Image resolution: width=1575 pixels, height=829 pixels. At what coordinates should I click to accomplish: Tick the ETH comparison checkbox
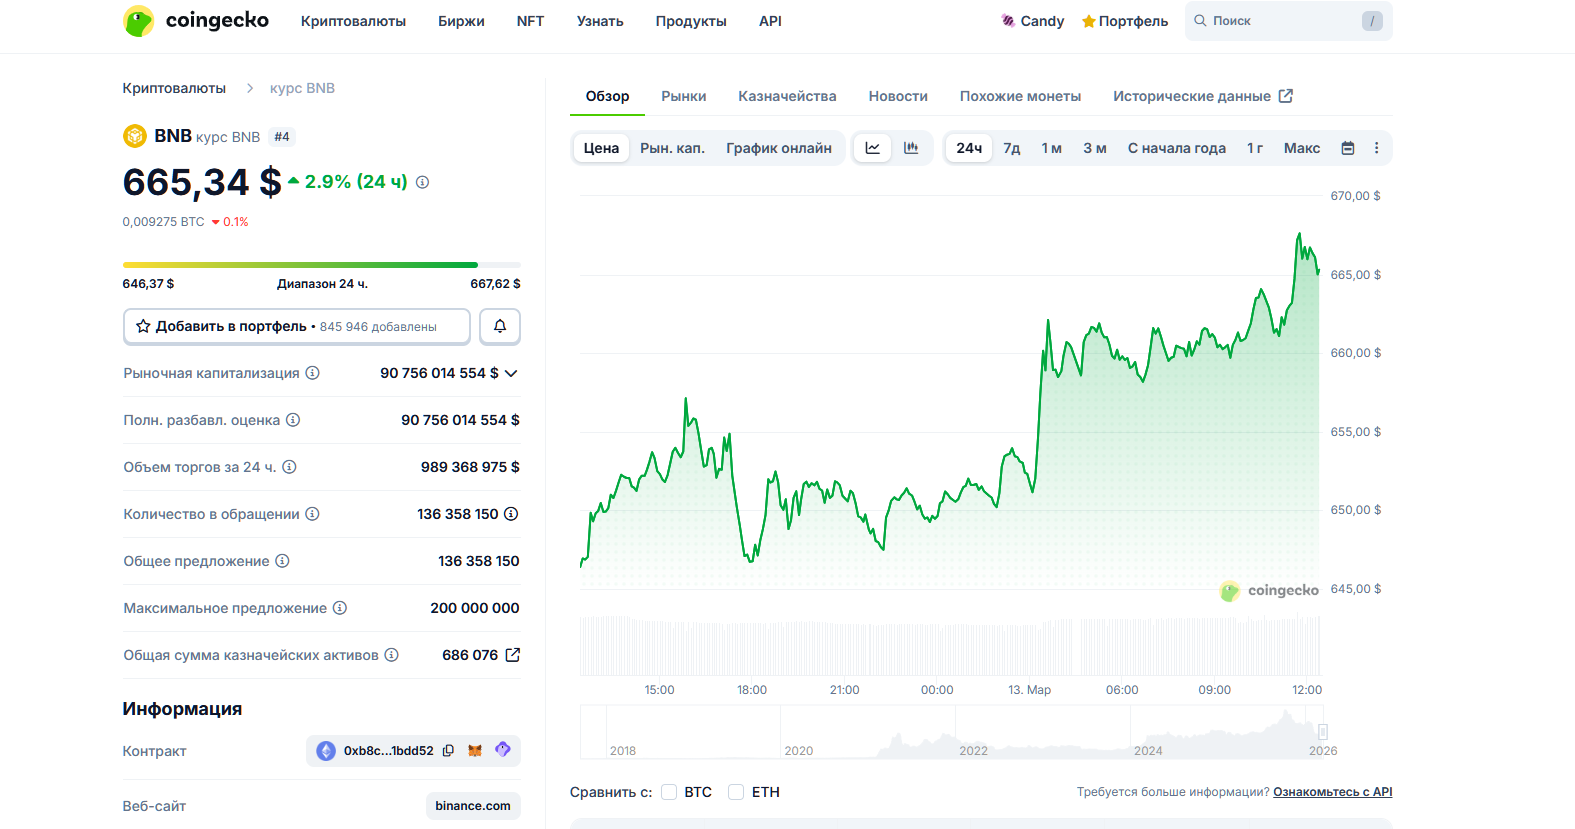[x=736, y=792]
